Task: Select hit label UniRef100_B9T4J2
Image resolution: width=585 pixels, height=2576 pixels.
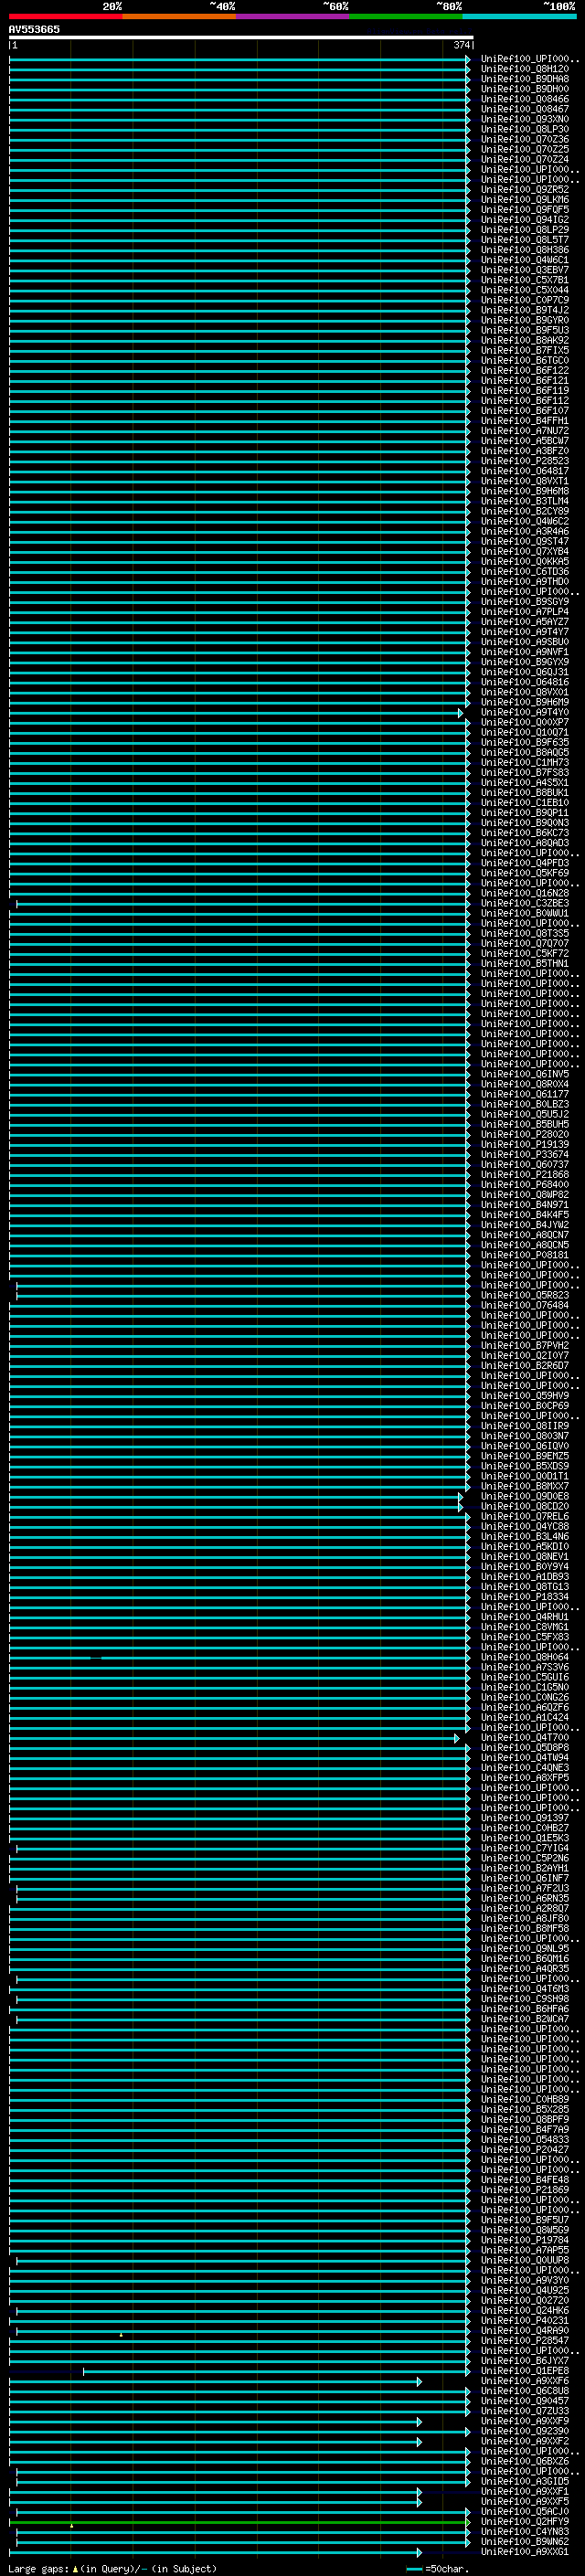Action: point(525,310)
